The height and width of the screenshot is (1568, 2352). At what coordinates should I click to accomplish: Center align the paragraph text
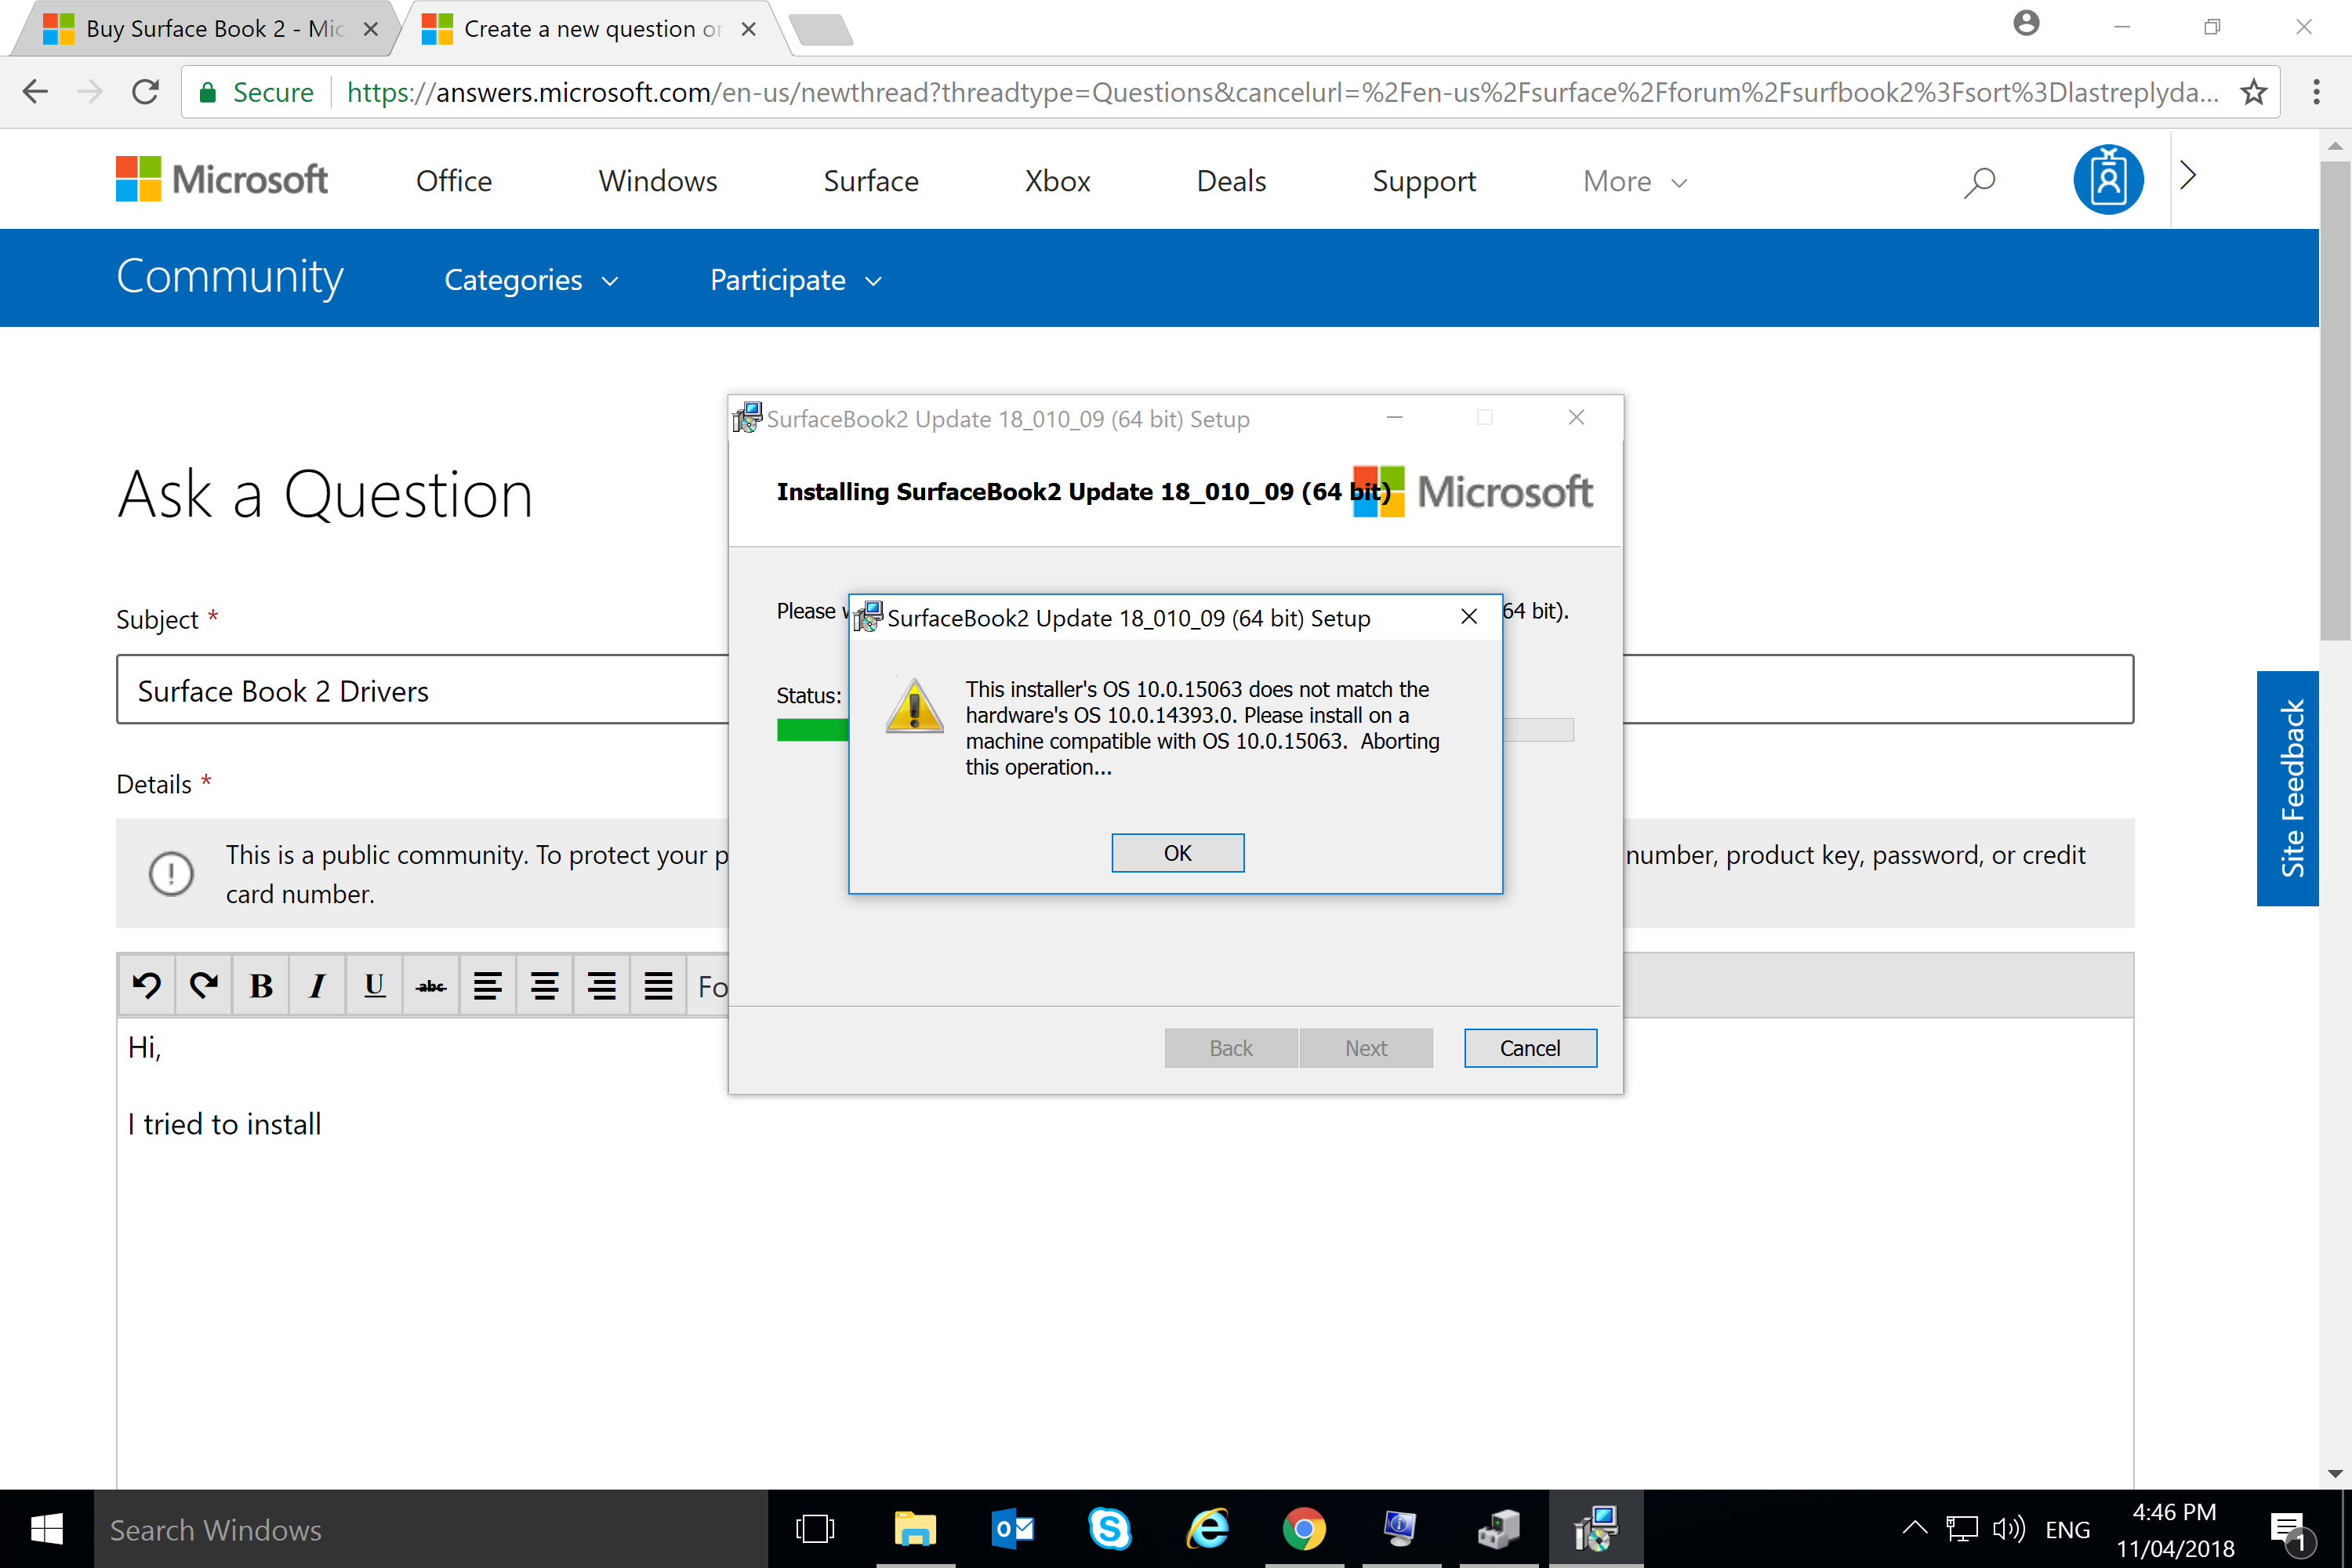click(545, 986)
